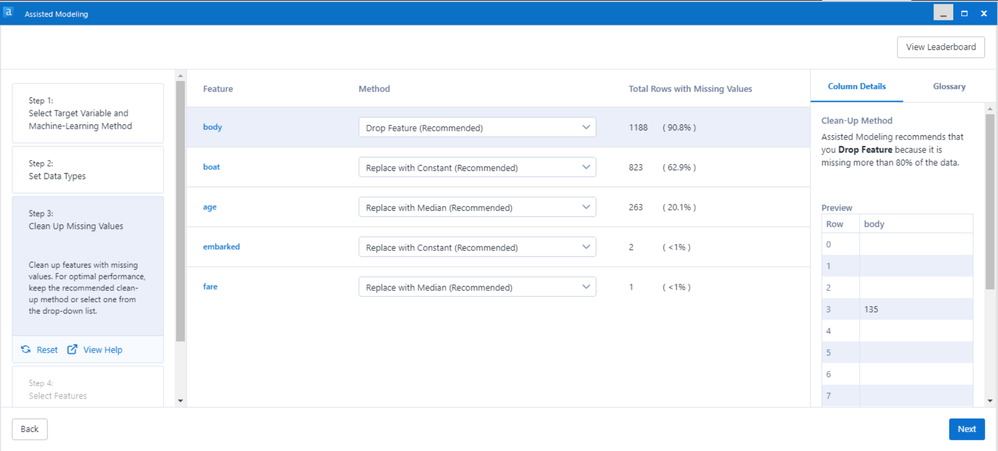
Task: Click the Reset refresh icon
Action: click(x=26, y=350)
